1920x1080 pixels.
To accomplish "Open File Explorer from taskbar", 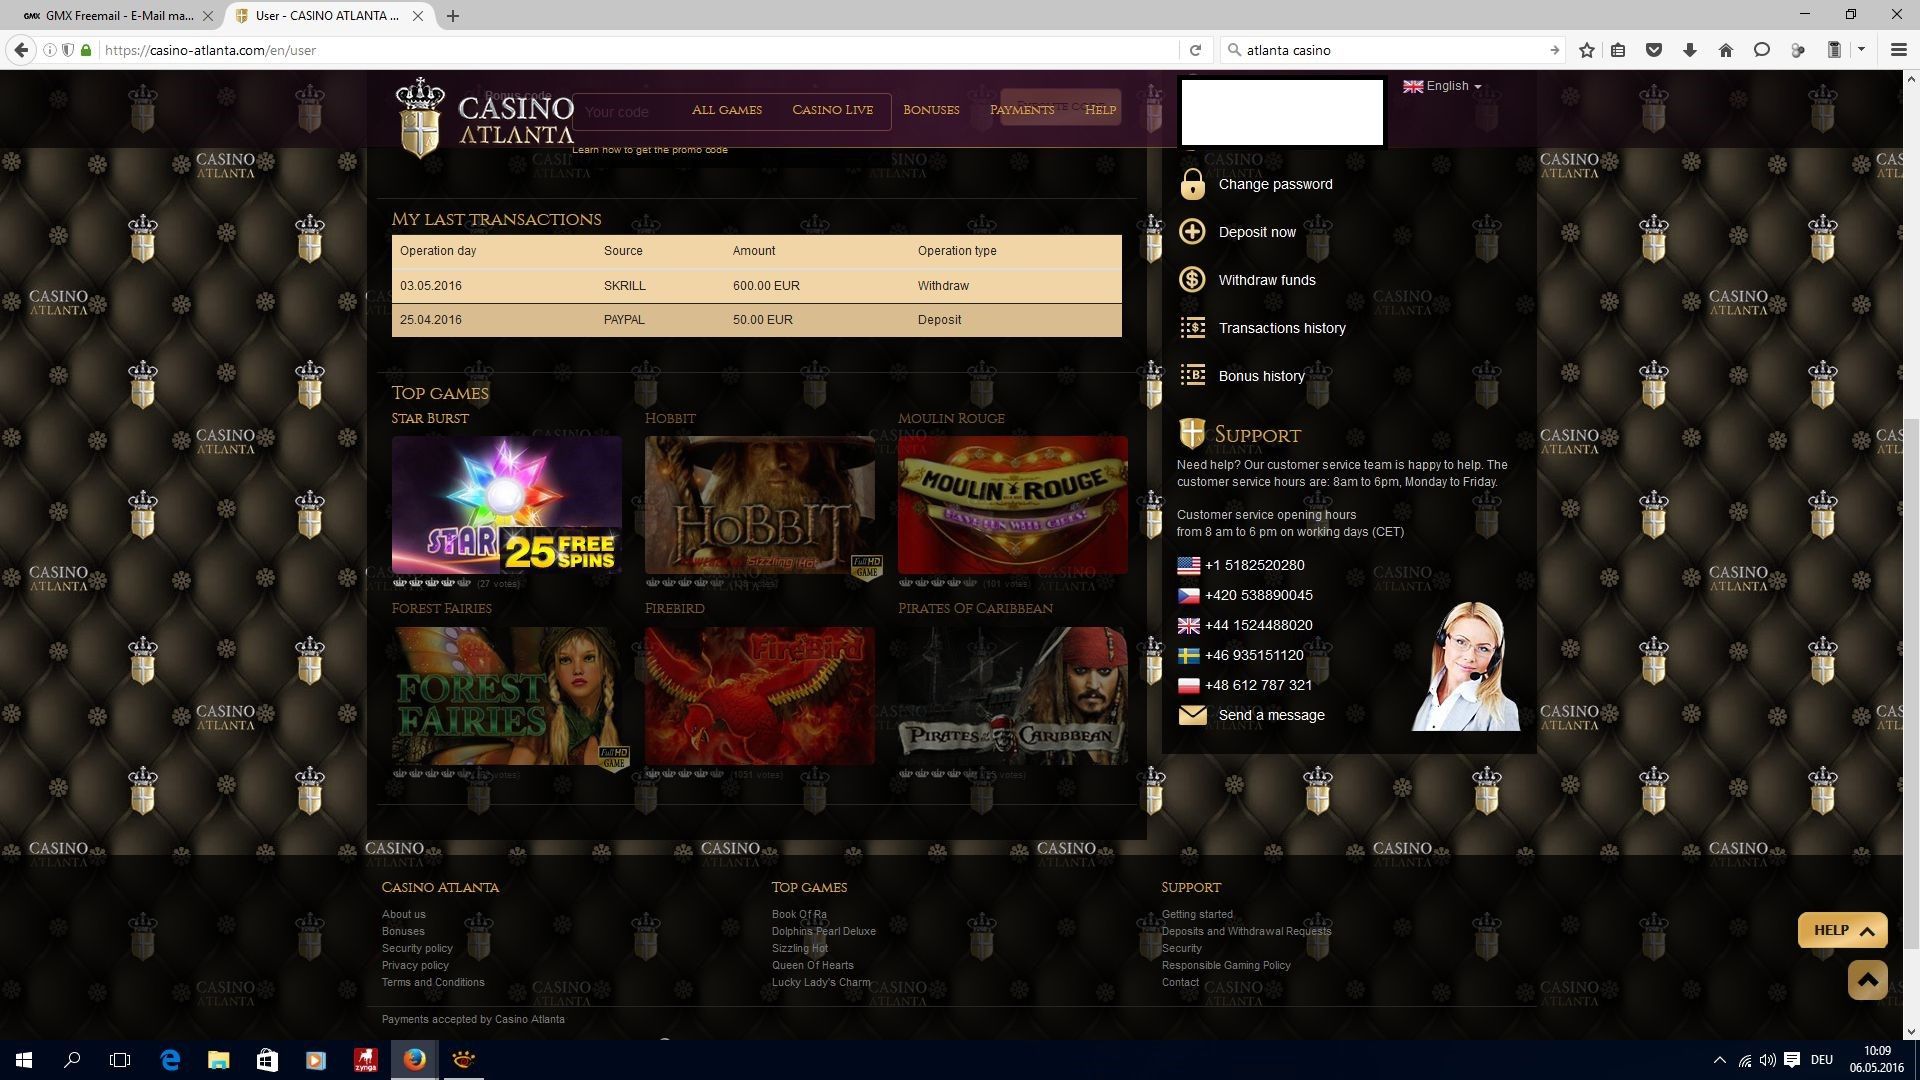I will click(x=218, y=1060).
